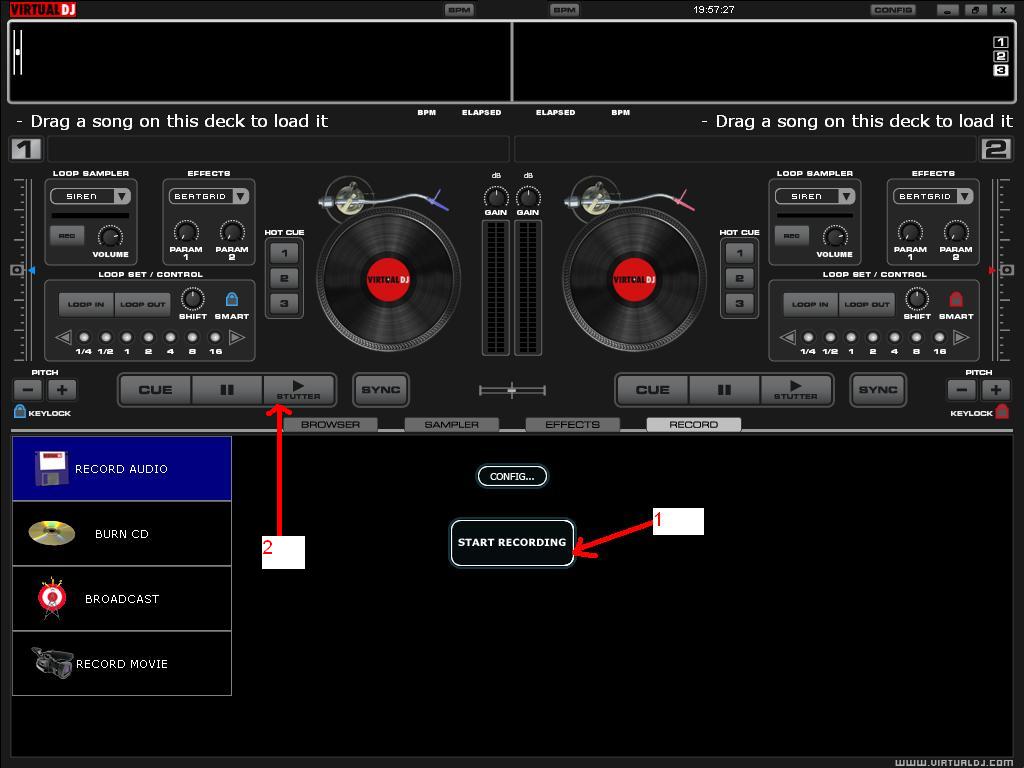Image resolution: width=1024 pixels, height=768 pixels.
Task: Select the 16 beat loop on right deck
Action: (x=939, y=337)
